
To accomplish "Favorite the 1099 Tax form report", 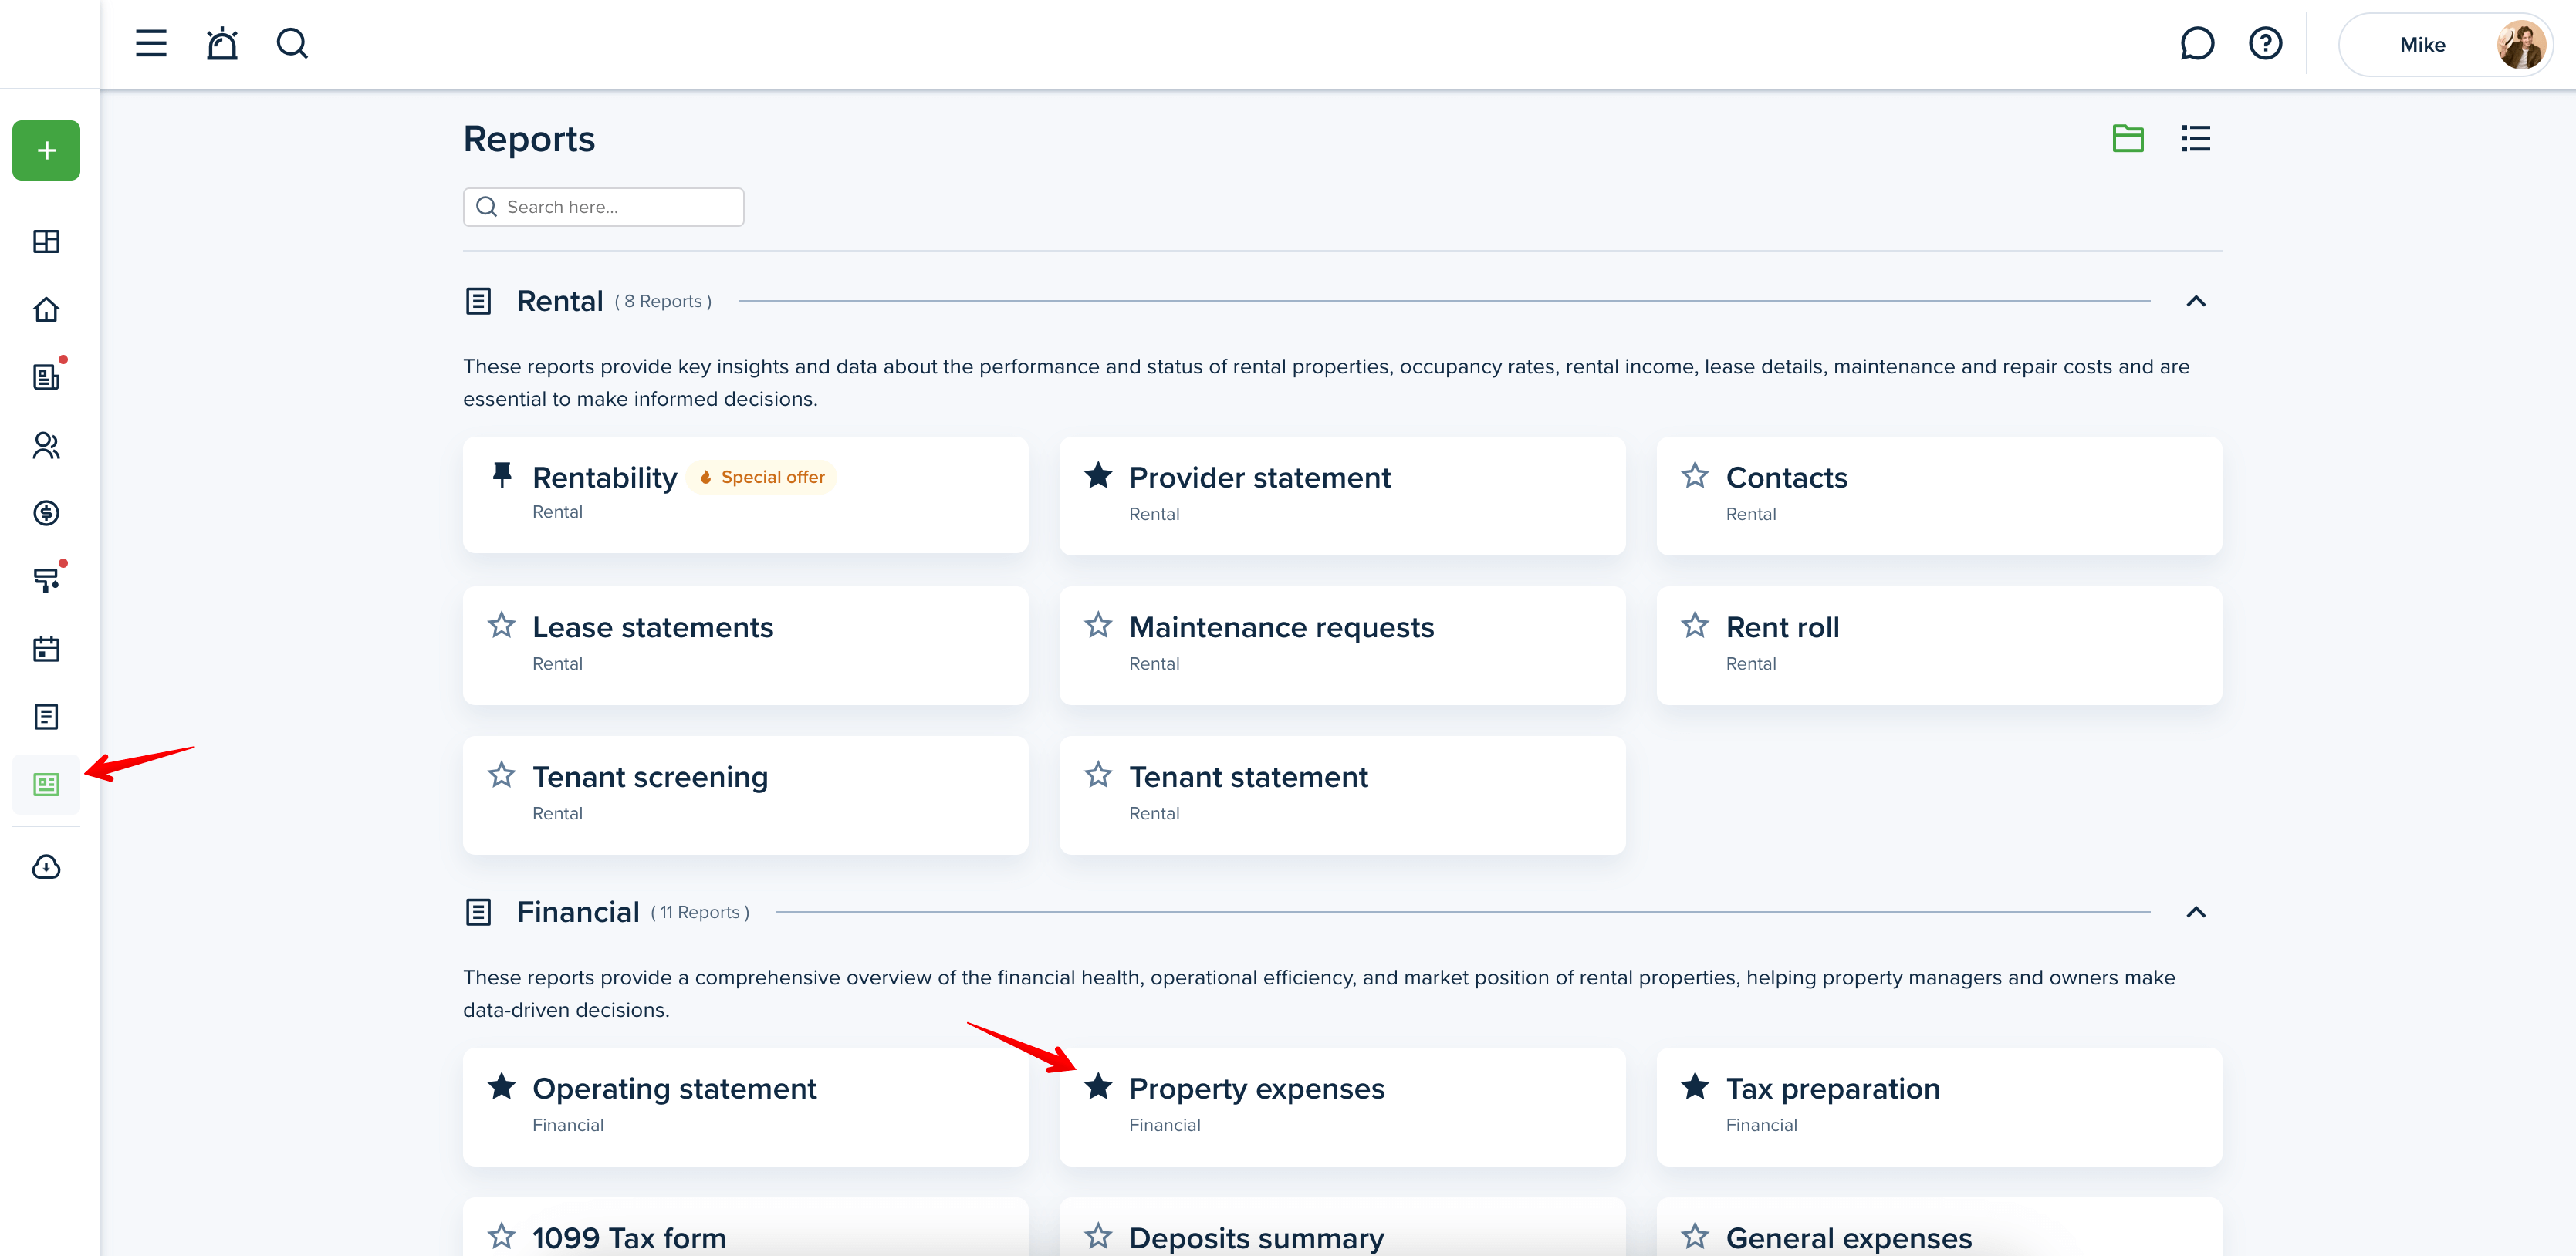I will point(502,1236).
